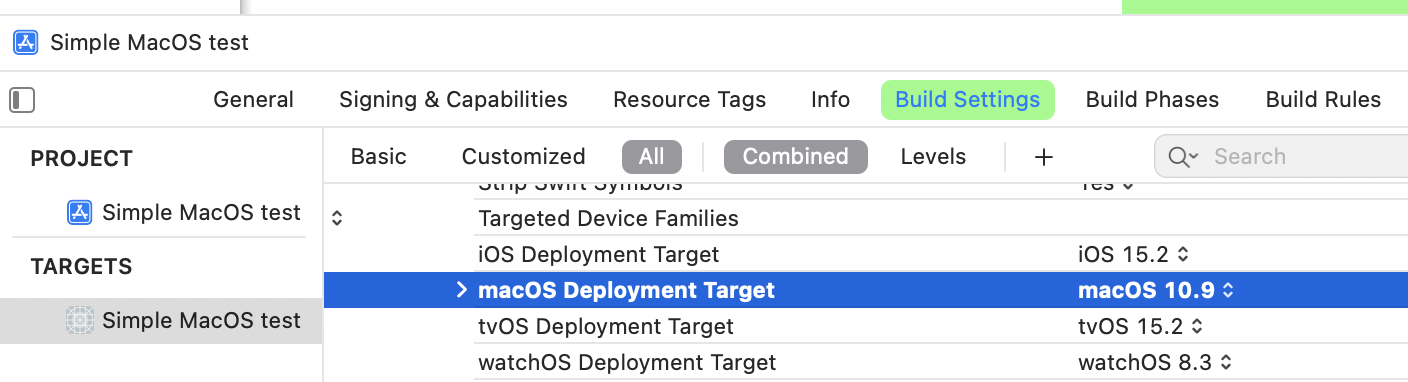Show Customized build settings
This screenshot has width=1408, height=382.
pyautogui.click(x=523, y=157)
